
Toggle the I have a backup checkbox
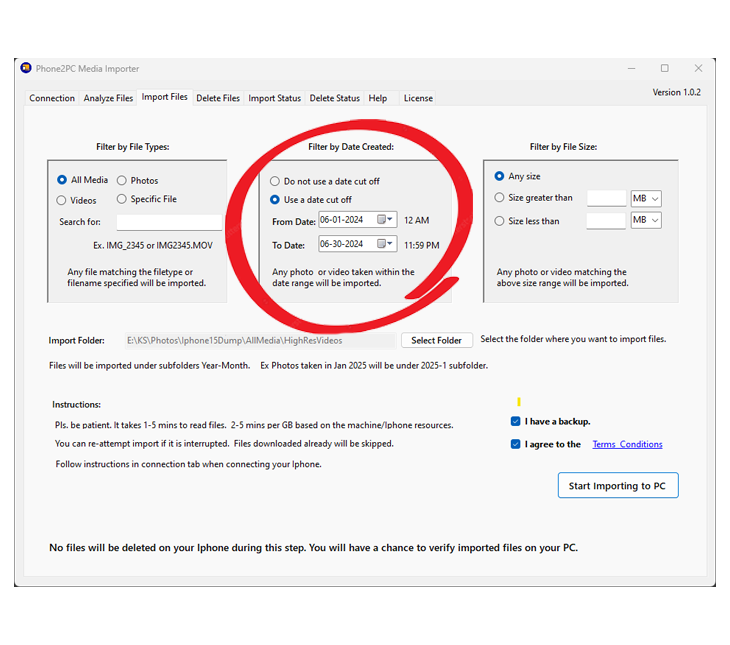click(x=515, y=421)
